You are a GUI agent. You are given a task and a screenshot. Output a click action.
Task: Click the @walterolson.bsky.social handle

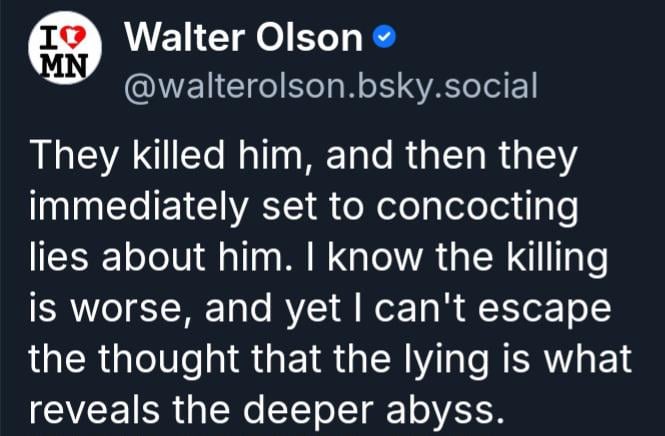(329, 85)
